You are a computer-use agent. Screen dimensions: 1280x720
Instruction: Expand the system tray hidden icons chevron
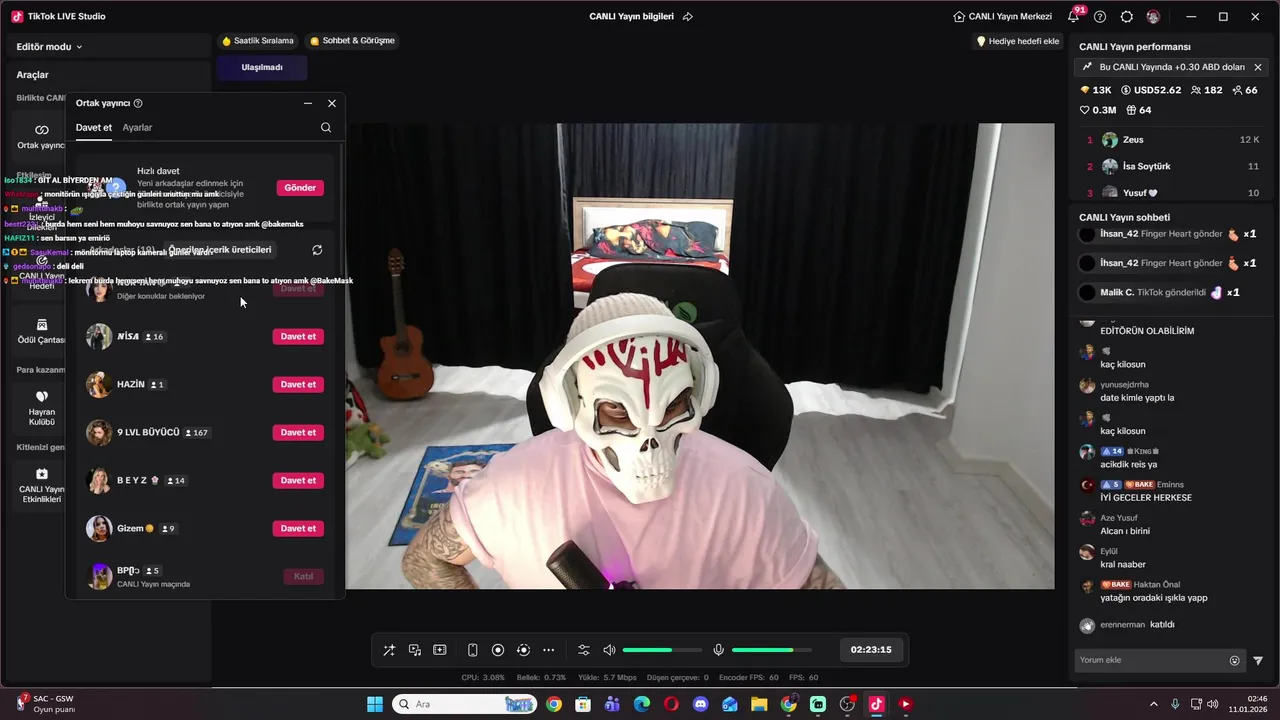(1153, 704)
